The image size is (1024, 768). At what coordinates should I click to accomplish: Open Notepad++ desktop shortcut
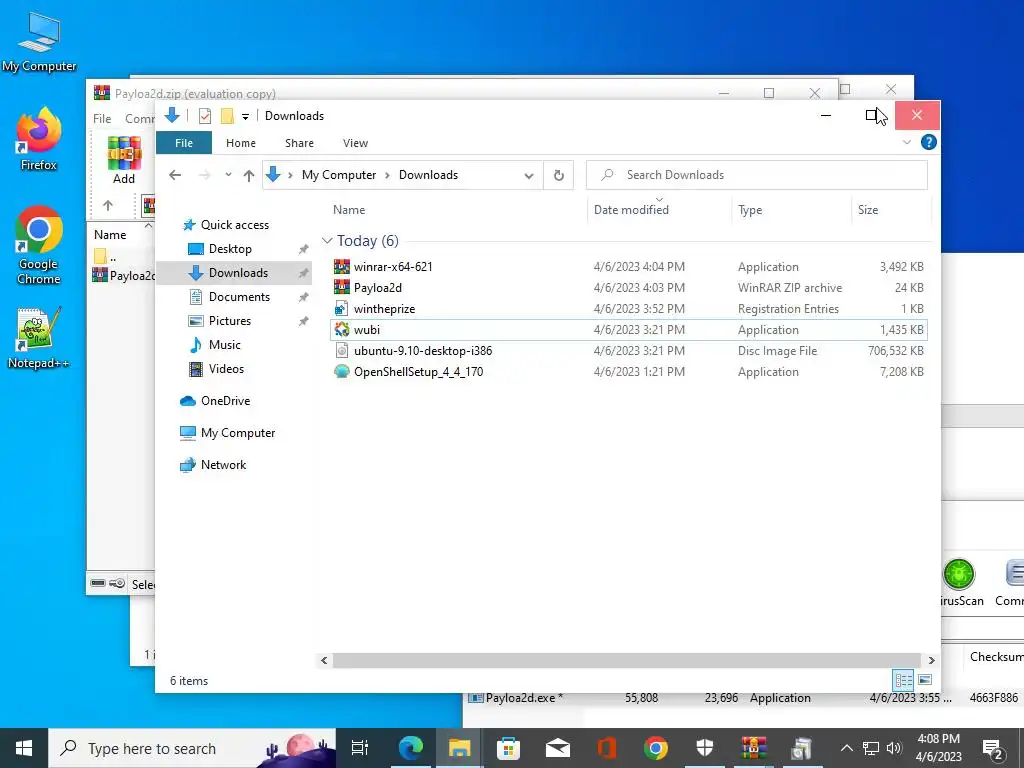click(39, 338)
